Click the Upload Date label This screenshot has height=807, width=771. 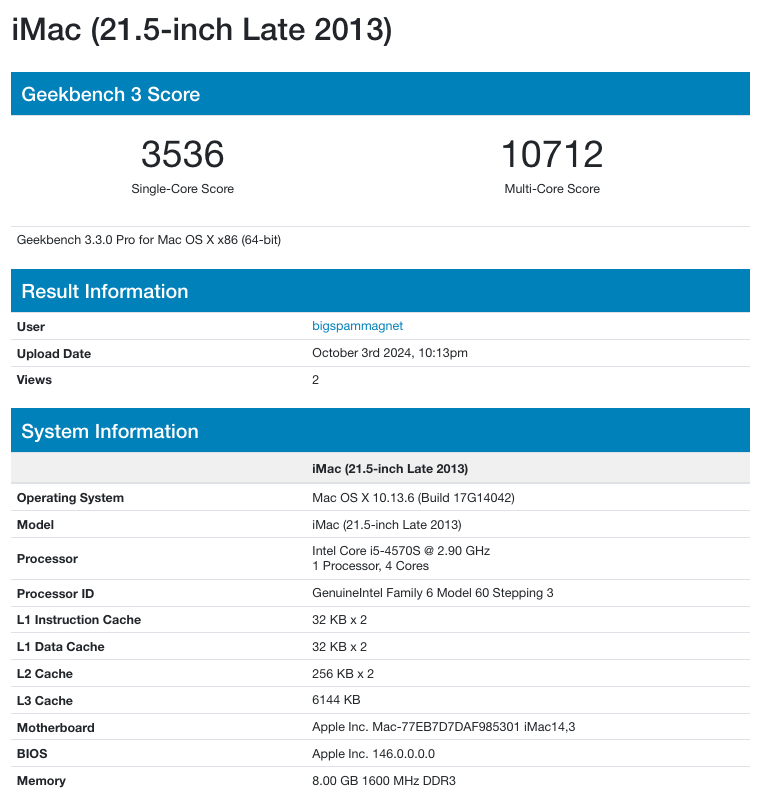click(x=54, y=354)
